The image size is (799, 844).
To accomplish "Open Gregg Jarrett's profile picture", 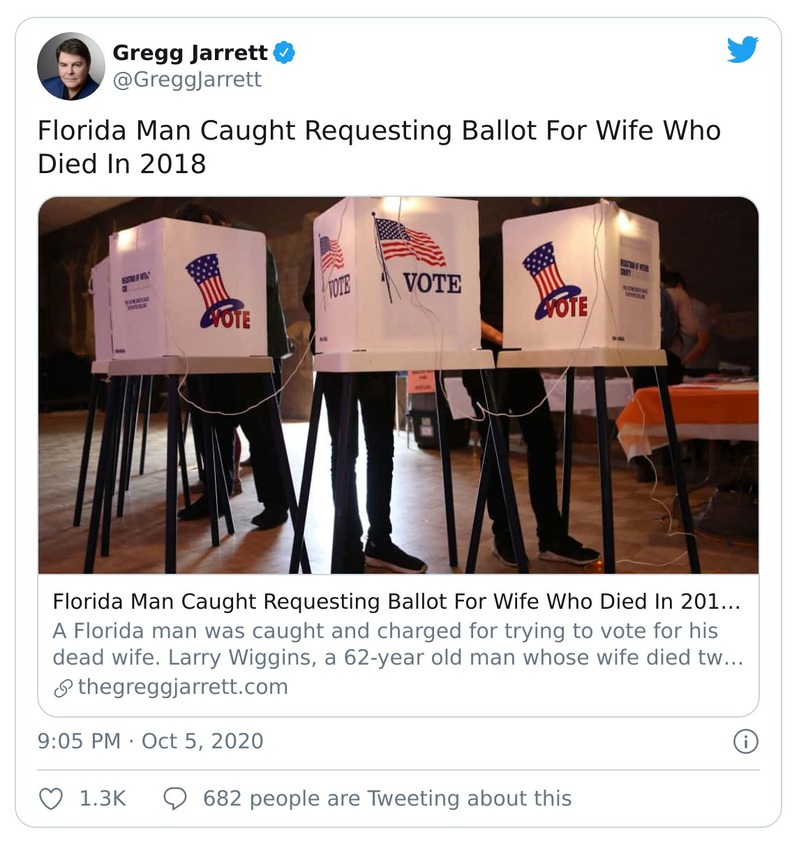I will pyautogui.click(x=71, y=66).
